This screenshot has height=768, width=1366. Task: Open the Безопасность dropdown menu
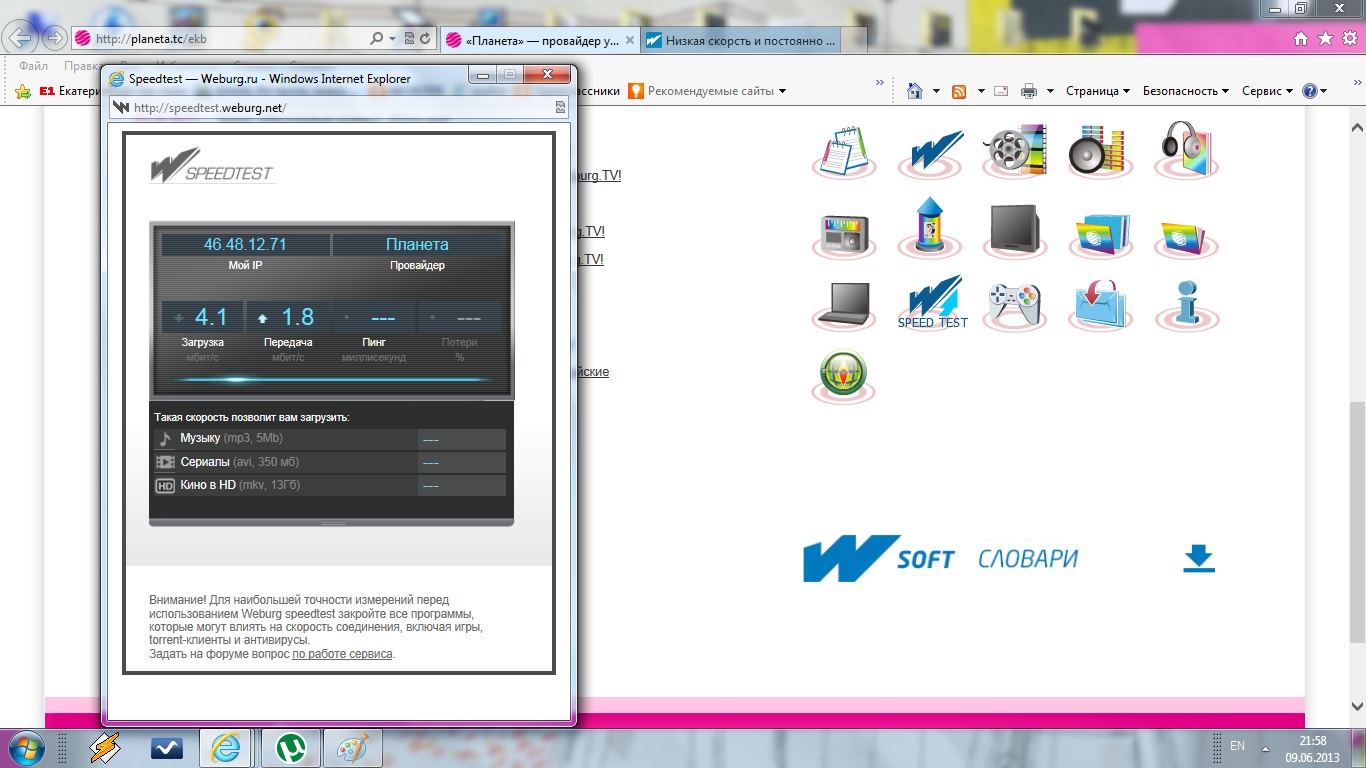coord(1186,91)
